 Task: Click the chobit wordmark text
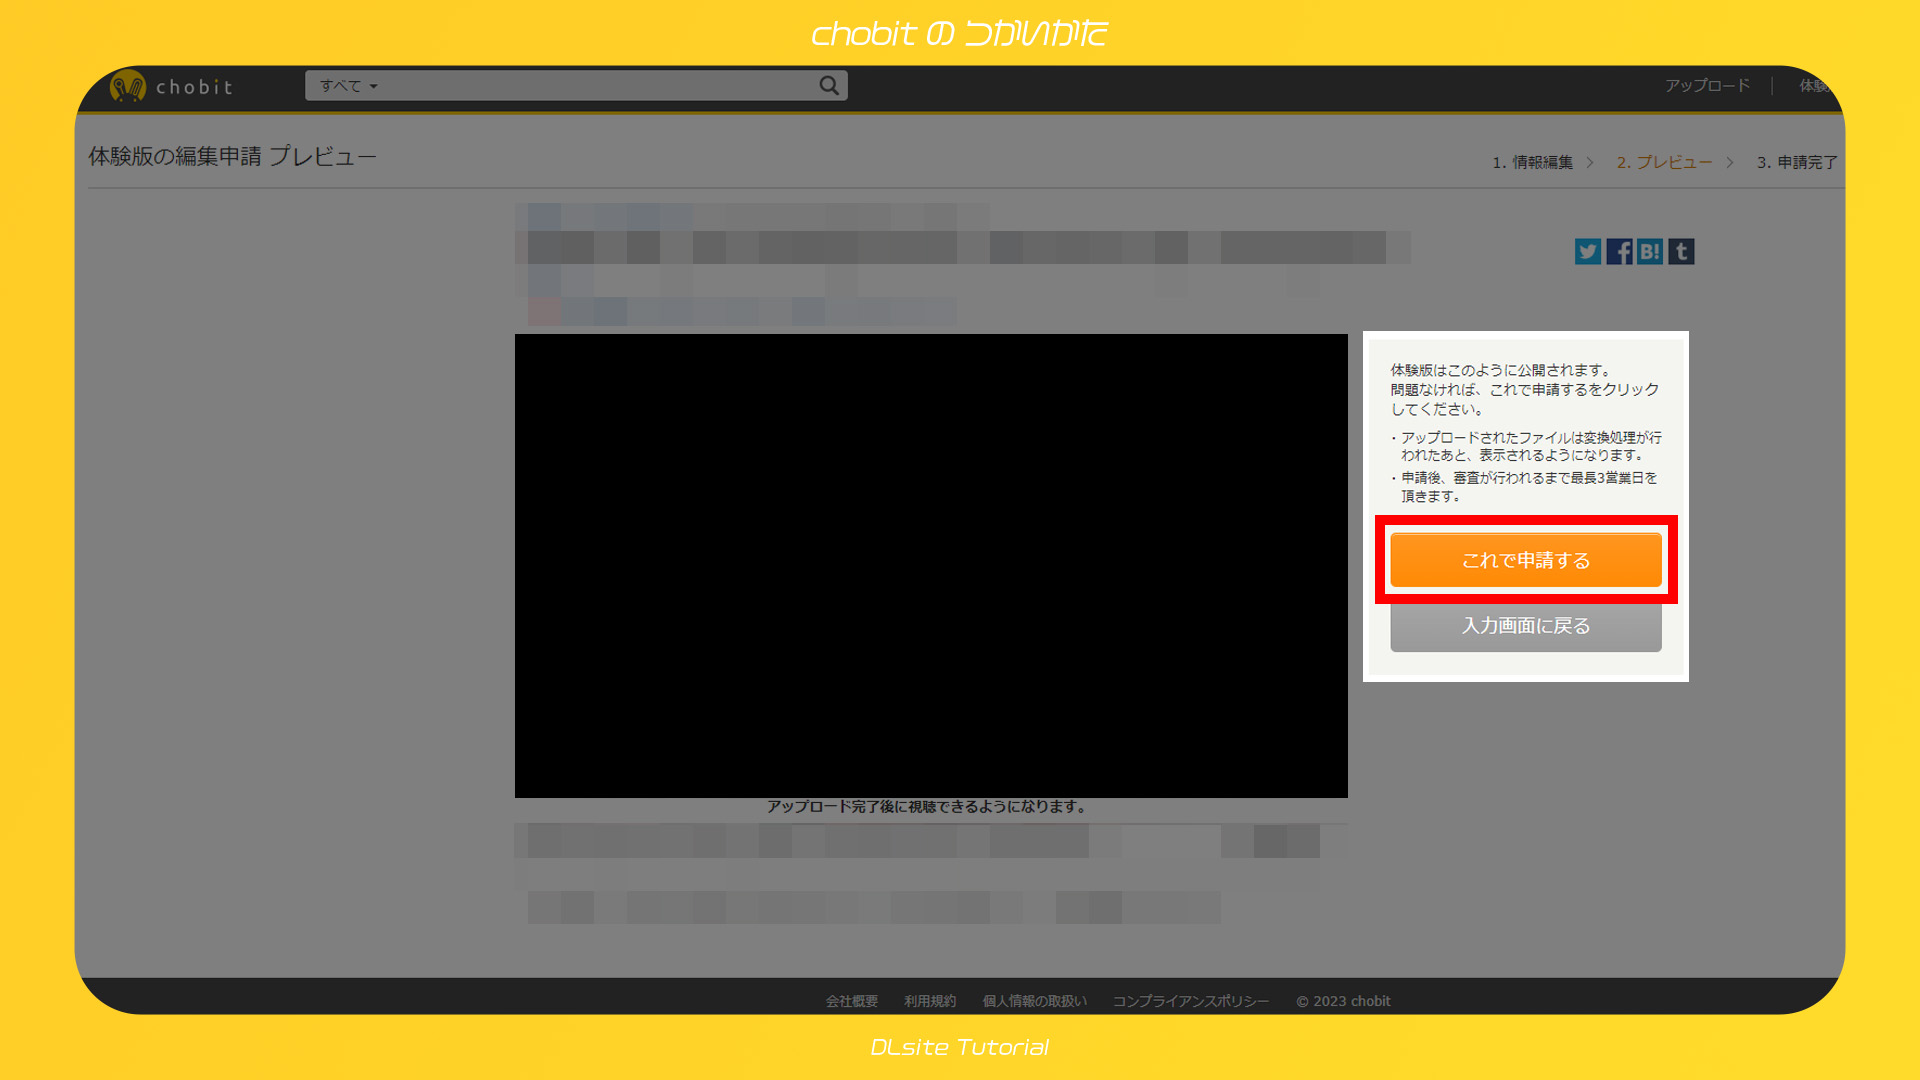(194, 87)
